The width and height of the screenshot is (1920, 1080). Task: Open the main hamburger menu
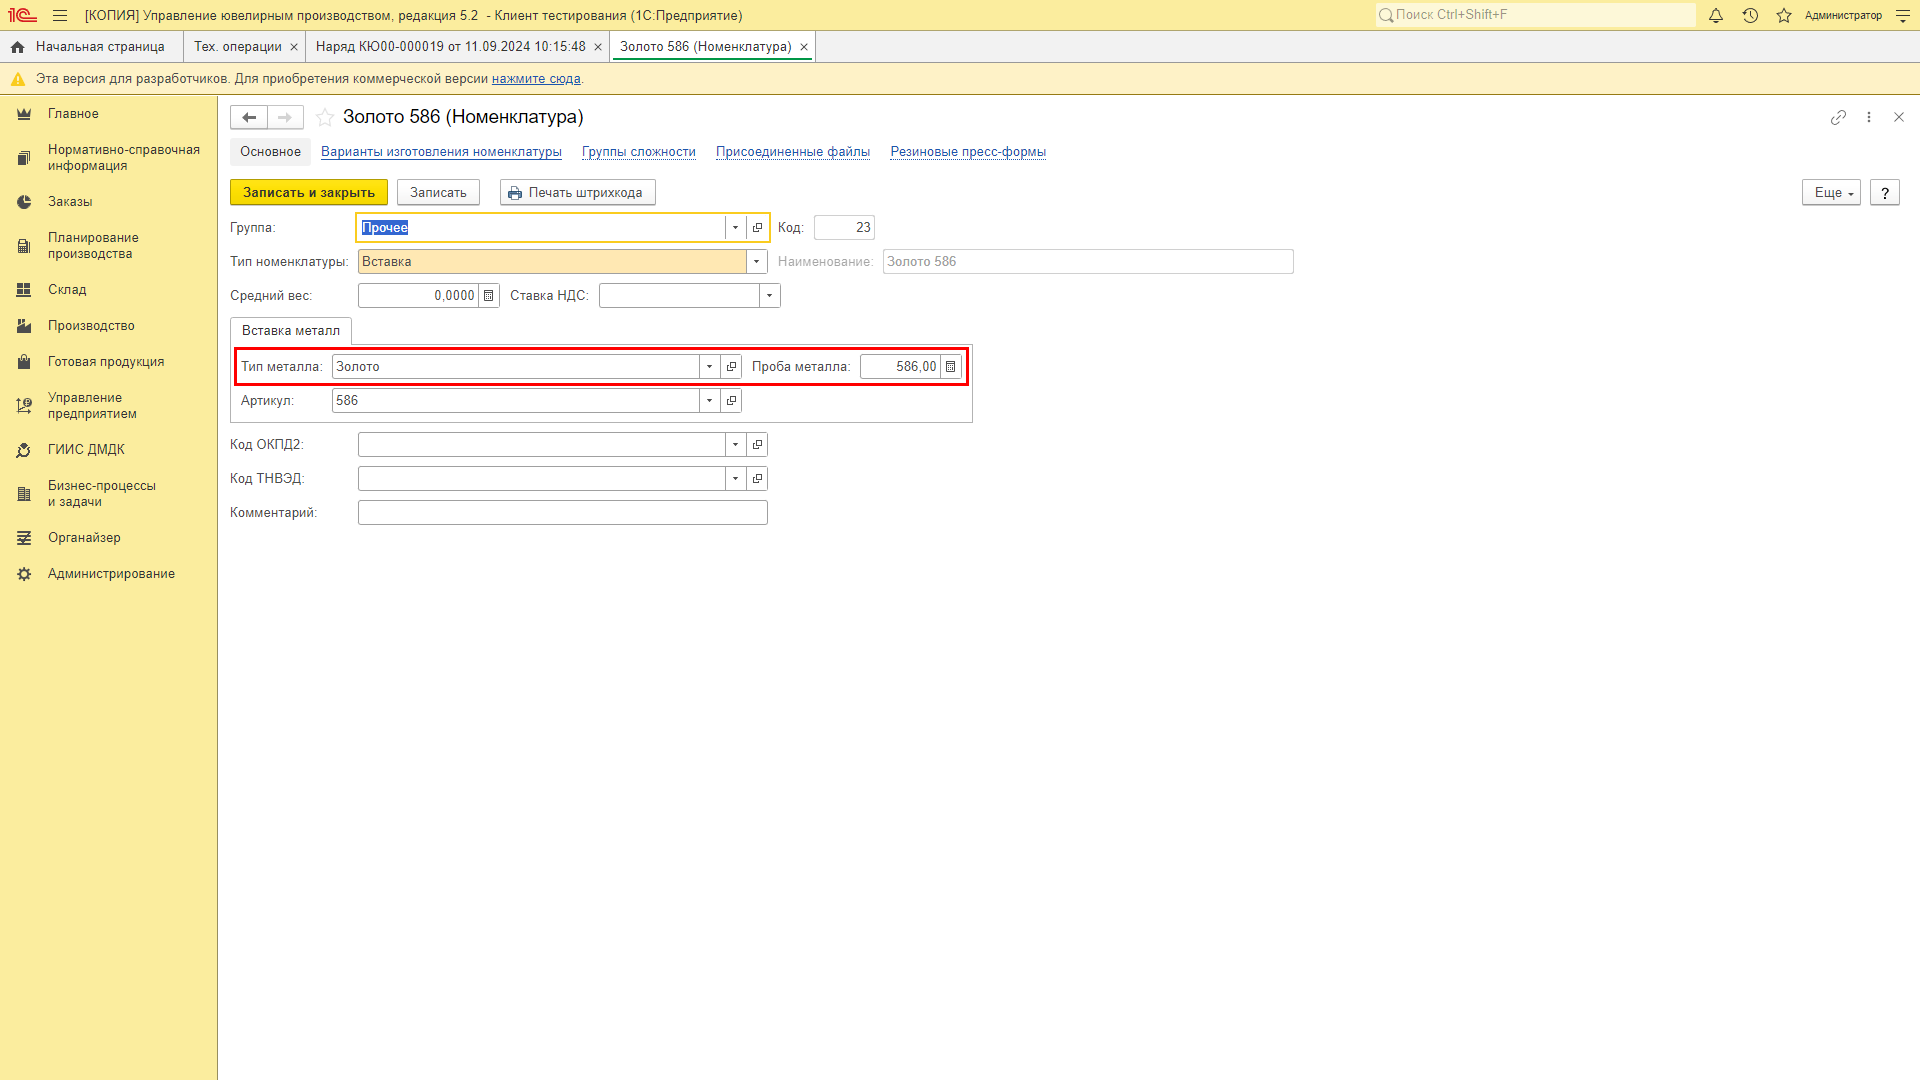click(x=60, y=15)
